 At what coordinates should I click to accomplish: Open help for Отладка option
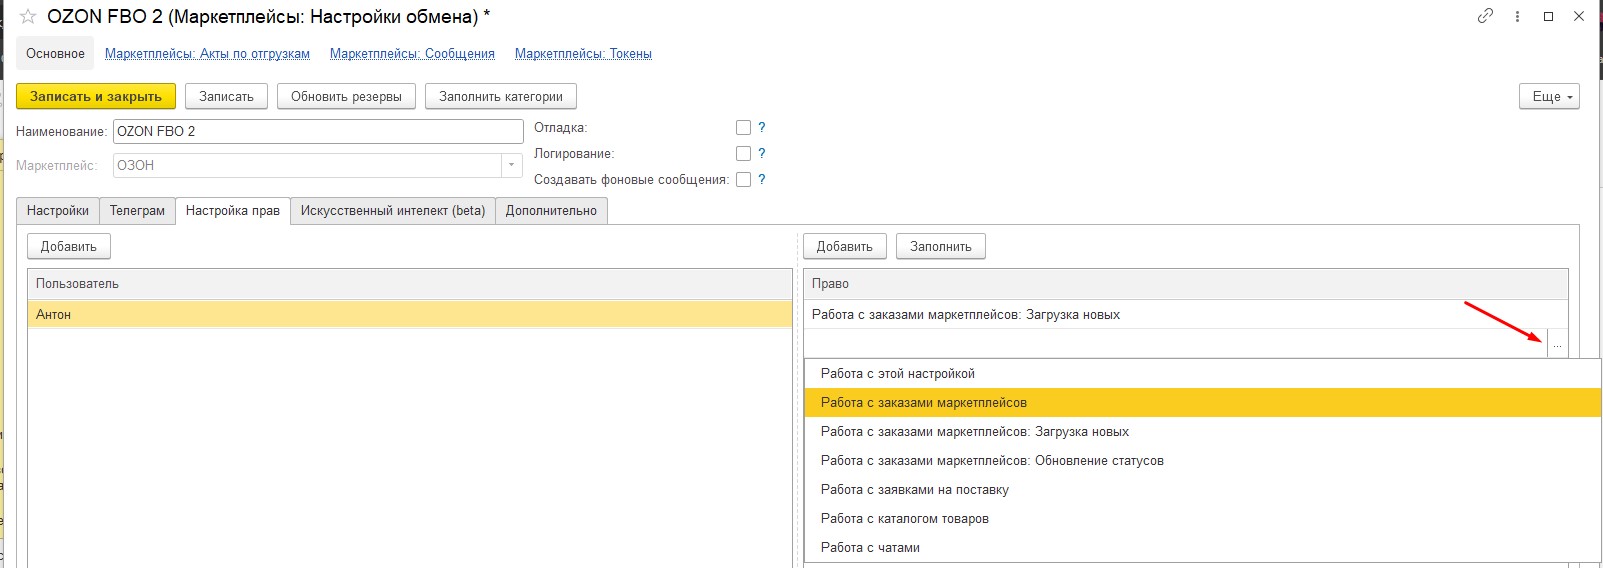click(762, 127)
